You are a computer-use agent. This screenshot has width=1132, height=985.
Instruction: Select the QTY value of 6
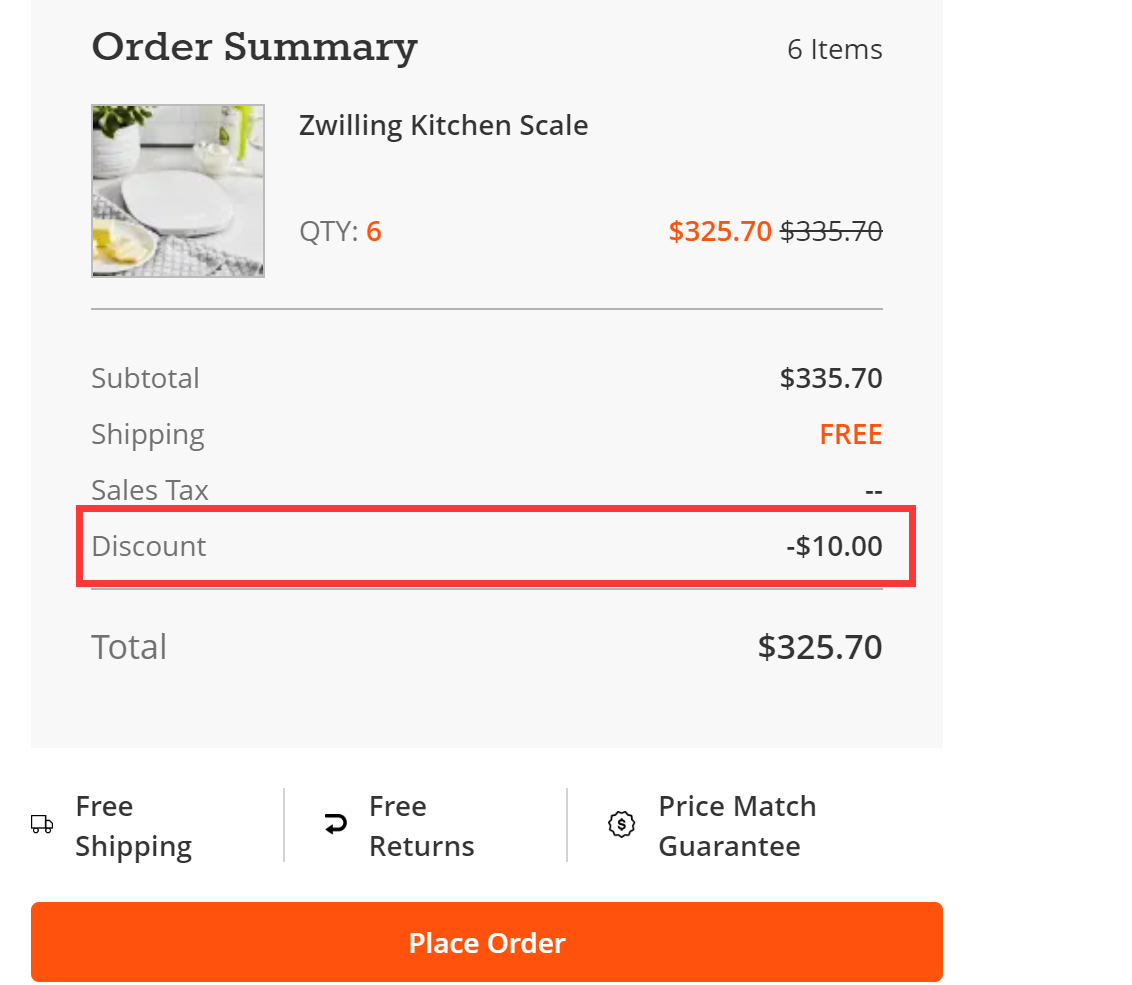(x=373, y=230)
